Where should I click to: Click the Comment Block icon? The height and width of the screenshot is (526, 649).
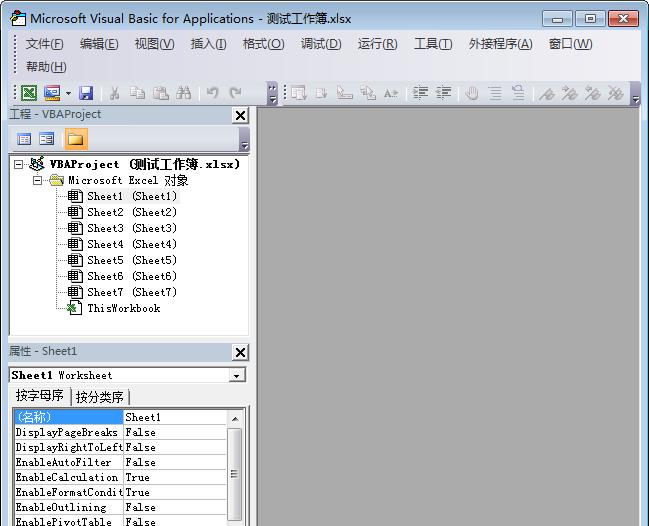pyautogui.click(x=495, y=93)
